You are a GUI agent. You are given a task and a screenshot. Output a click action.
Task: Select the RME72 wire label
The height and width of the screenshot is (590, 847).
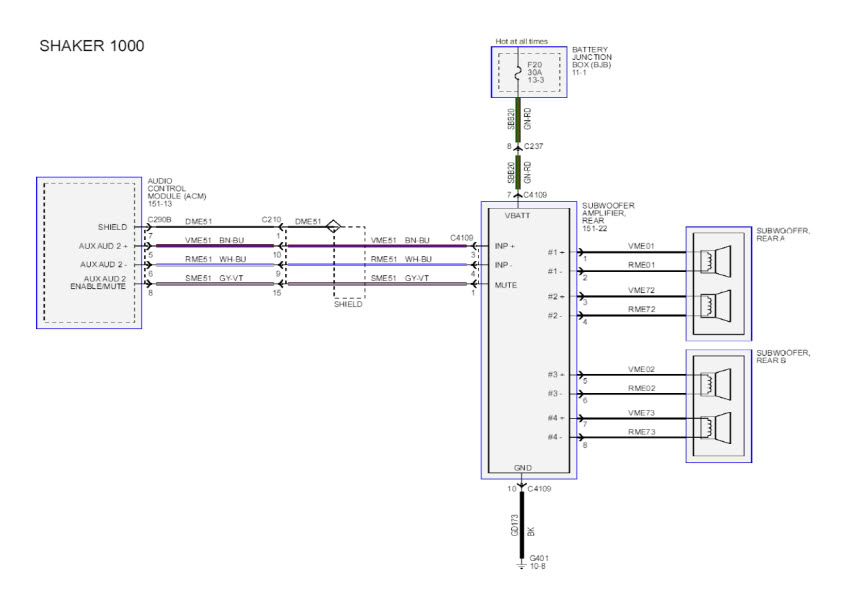point(641,309)
